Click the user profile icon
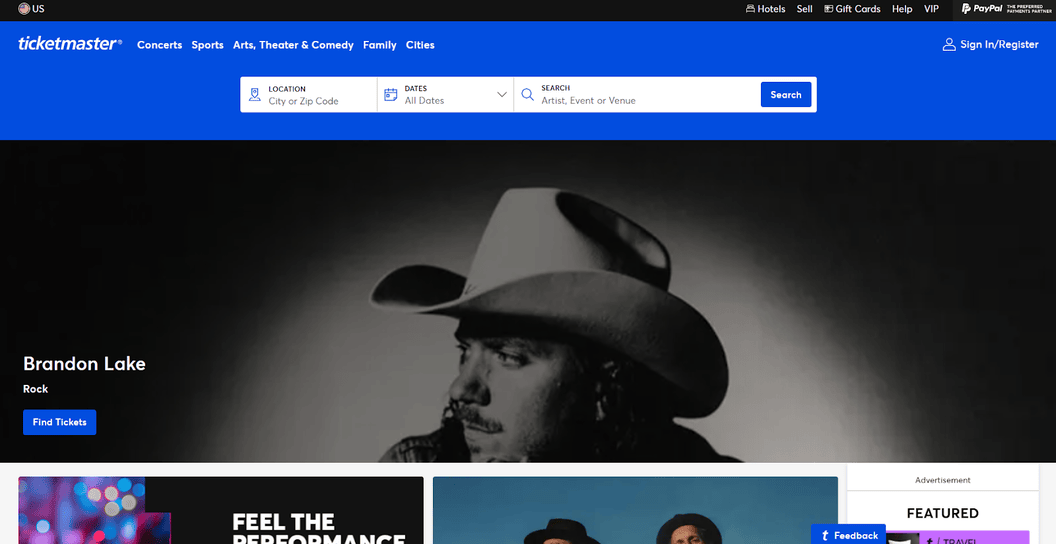Image resolution: width=1056 pixels, height=544 pixels. 949,45
